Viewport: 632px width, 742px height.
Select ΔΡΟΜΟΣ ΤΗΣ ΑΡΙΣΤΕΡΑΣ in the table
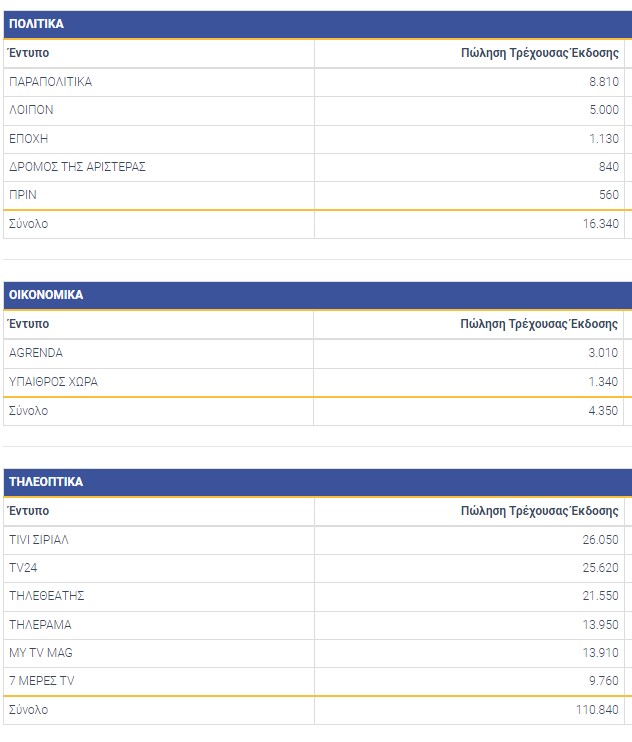77,167
